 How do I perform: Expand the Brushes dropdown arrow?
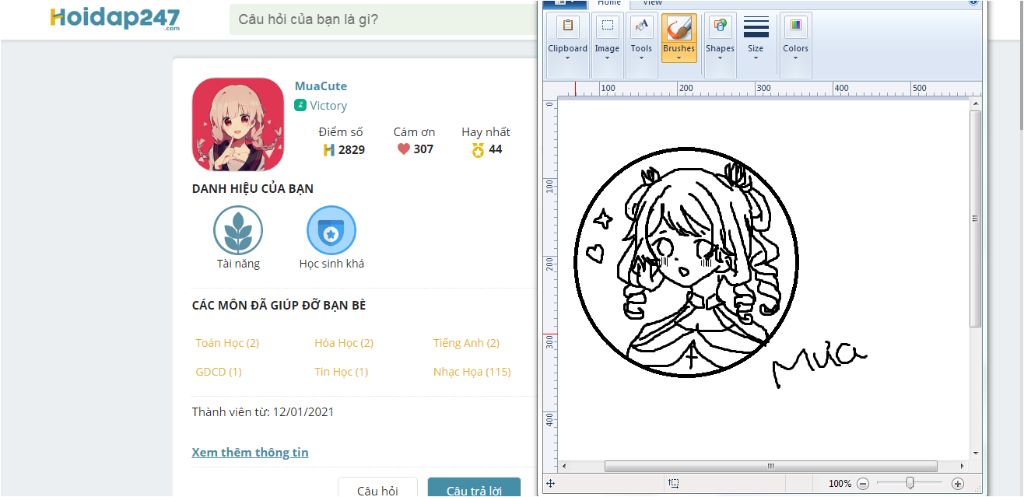pos(679,57)
